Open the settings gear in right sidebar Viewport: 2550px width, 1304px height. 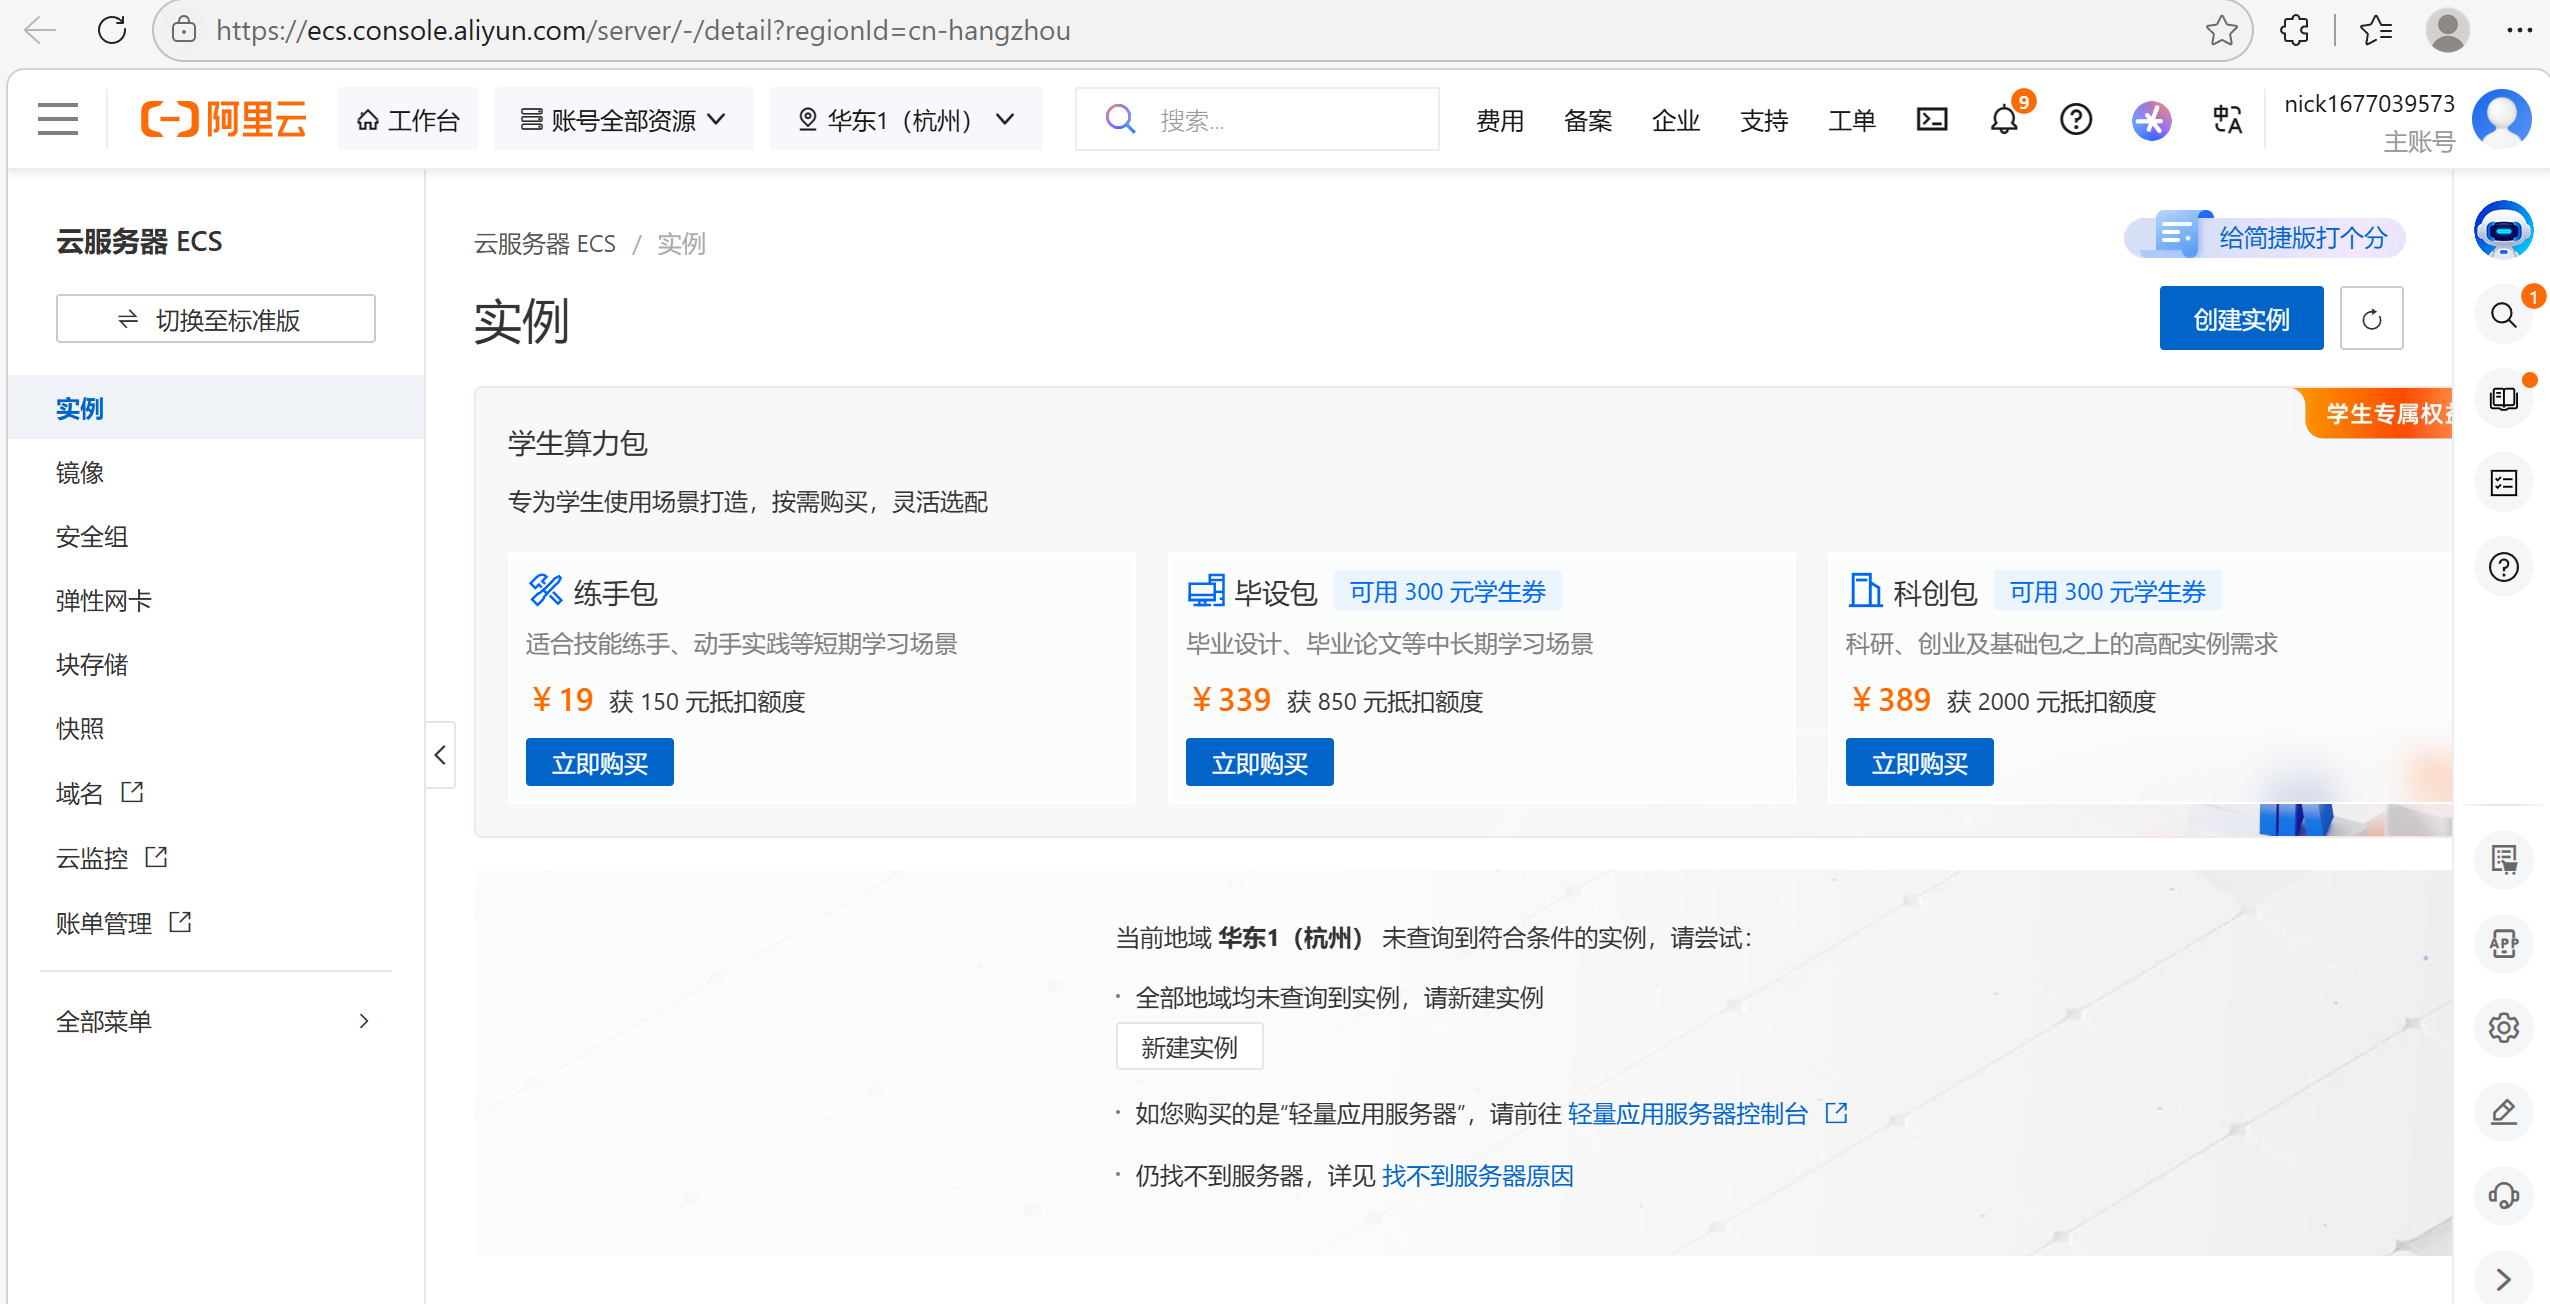2503,1028
